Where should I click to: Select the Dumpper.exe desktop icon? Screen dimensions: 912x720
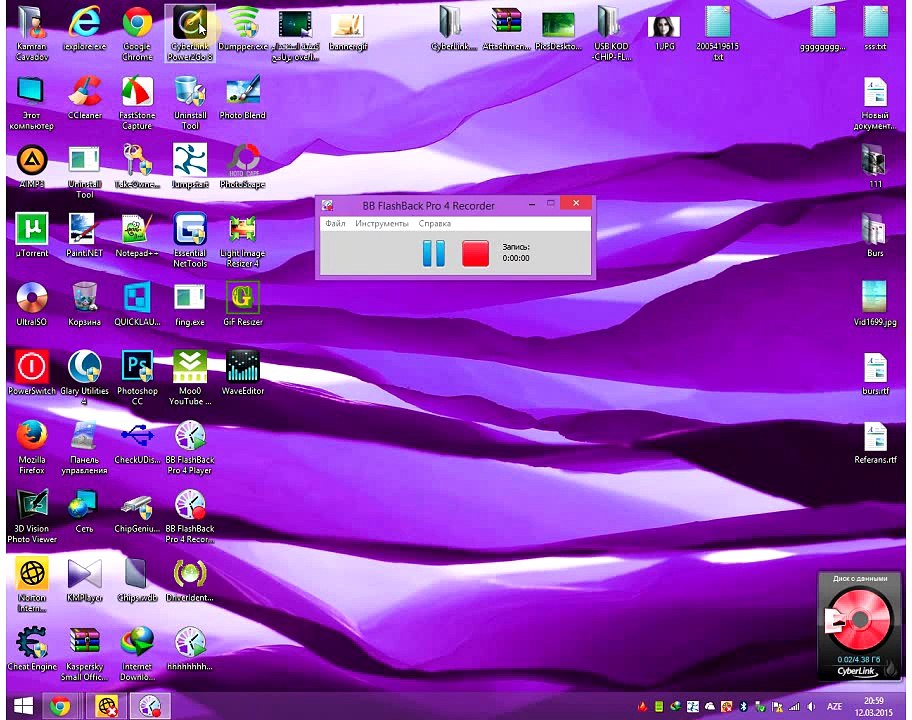tap(243, 28)
